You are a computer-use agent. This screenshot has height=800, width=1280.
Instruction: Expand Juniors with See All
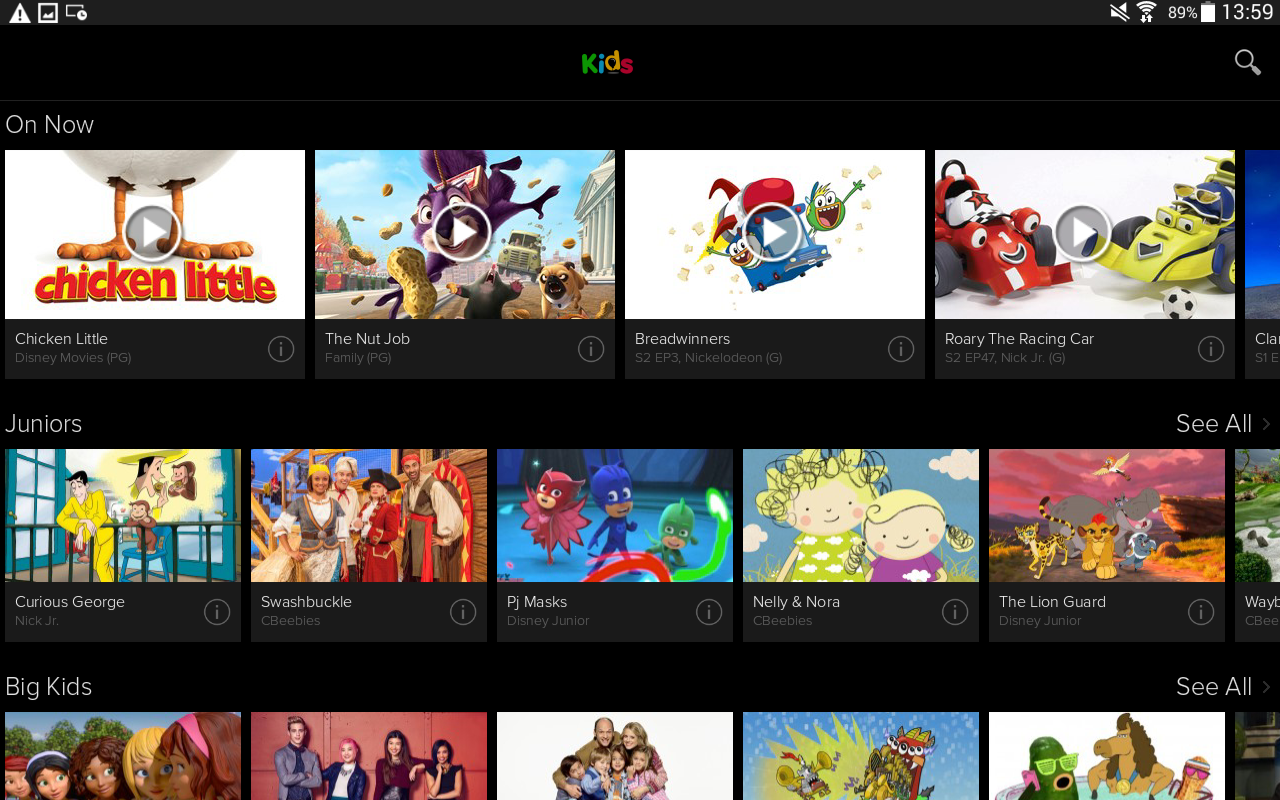point(1223,424)
